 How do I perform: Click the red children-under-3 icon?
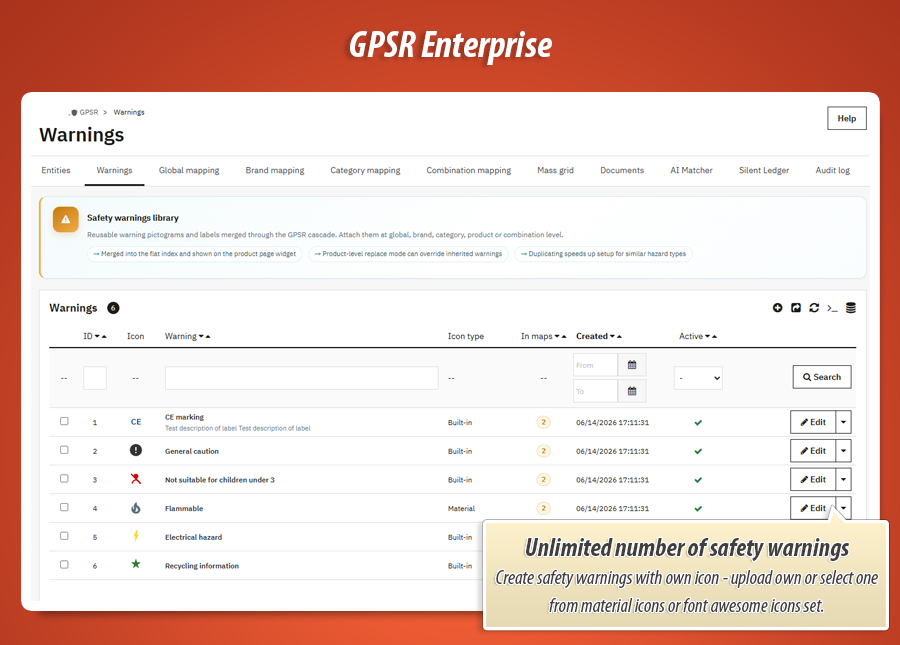pos(135,479)
